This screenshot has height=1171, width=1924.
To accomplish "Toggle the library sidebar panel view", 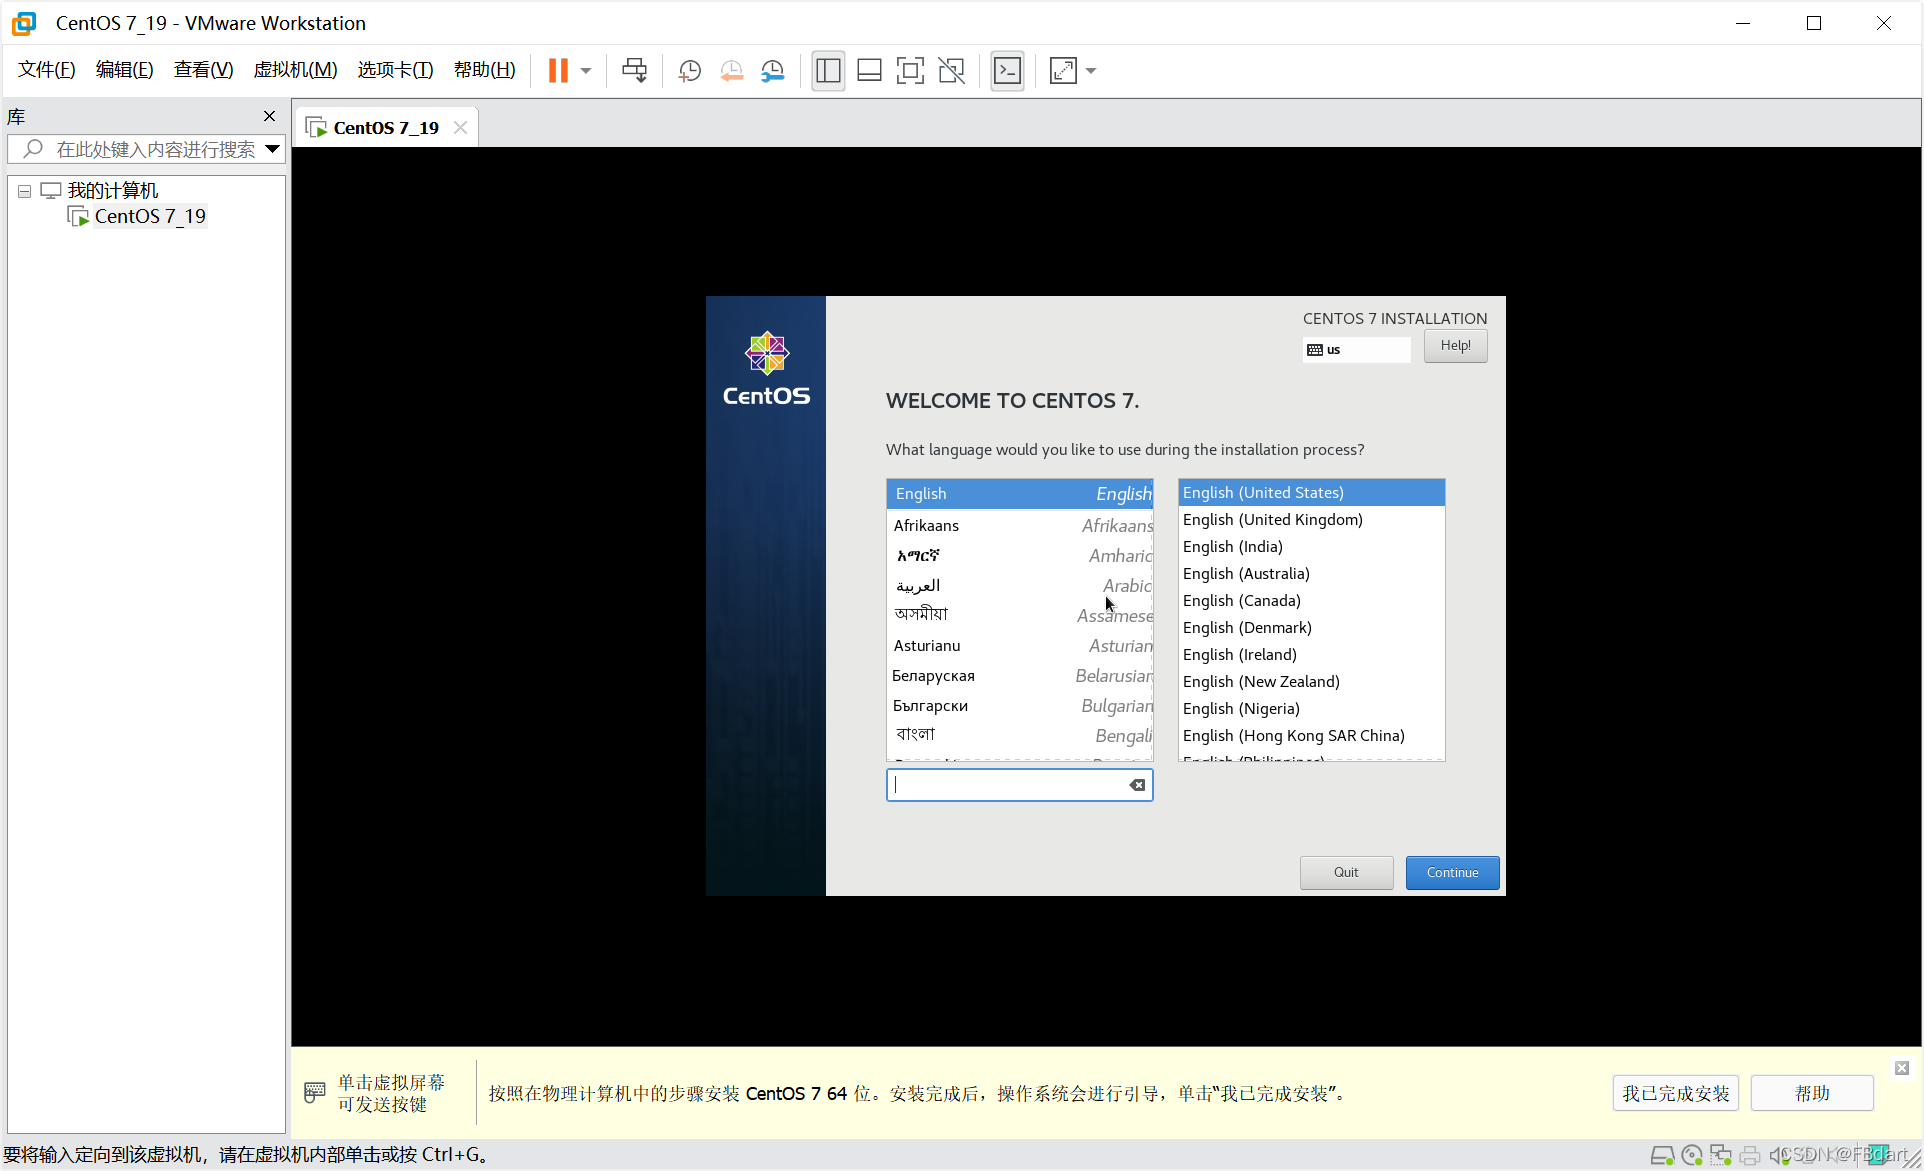I will tap(828, 70).
